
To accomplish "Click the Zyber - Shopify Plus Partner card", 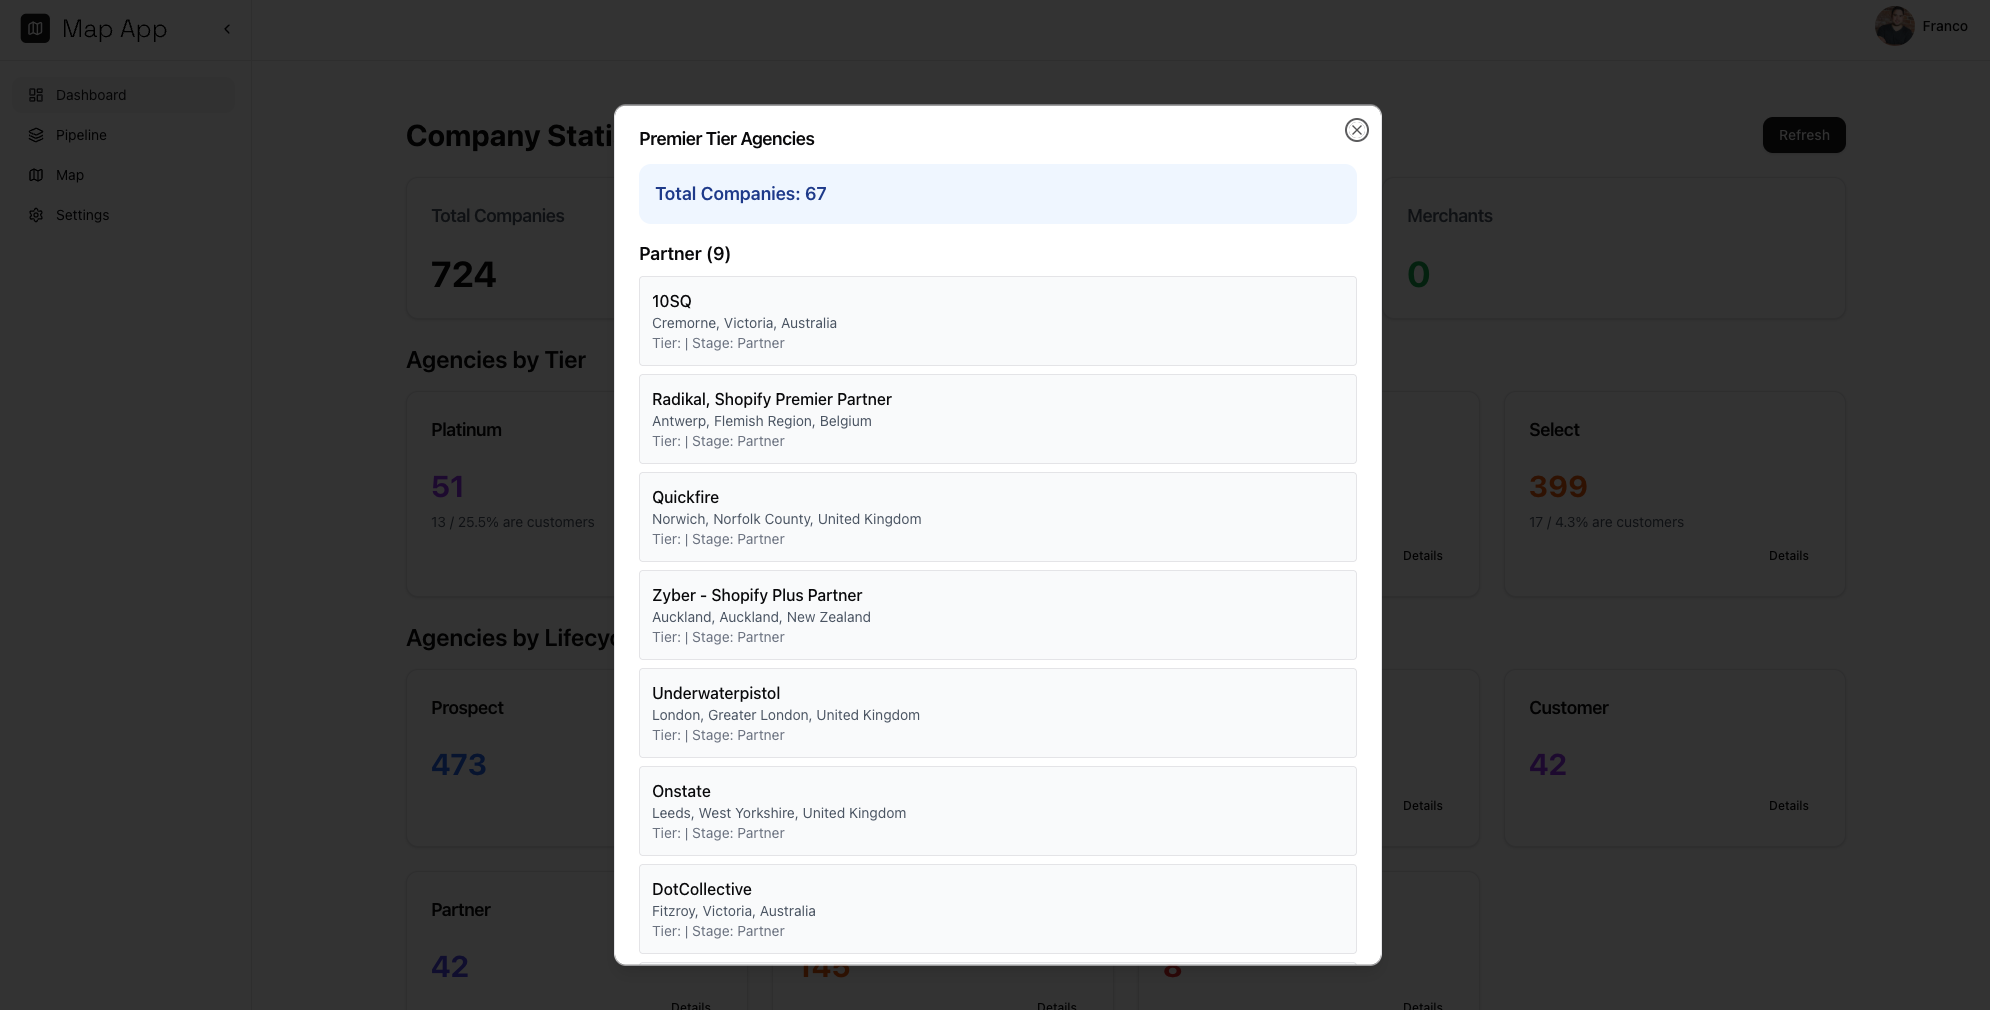I will (x=997, y=615).
